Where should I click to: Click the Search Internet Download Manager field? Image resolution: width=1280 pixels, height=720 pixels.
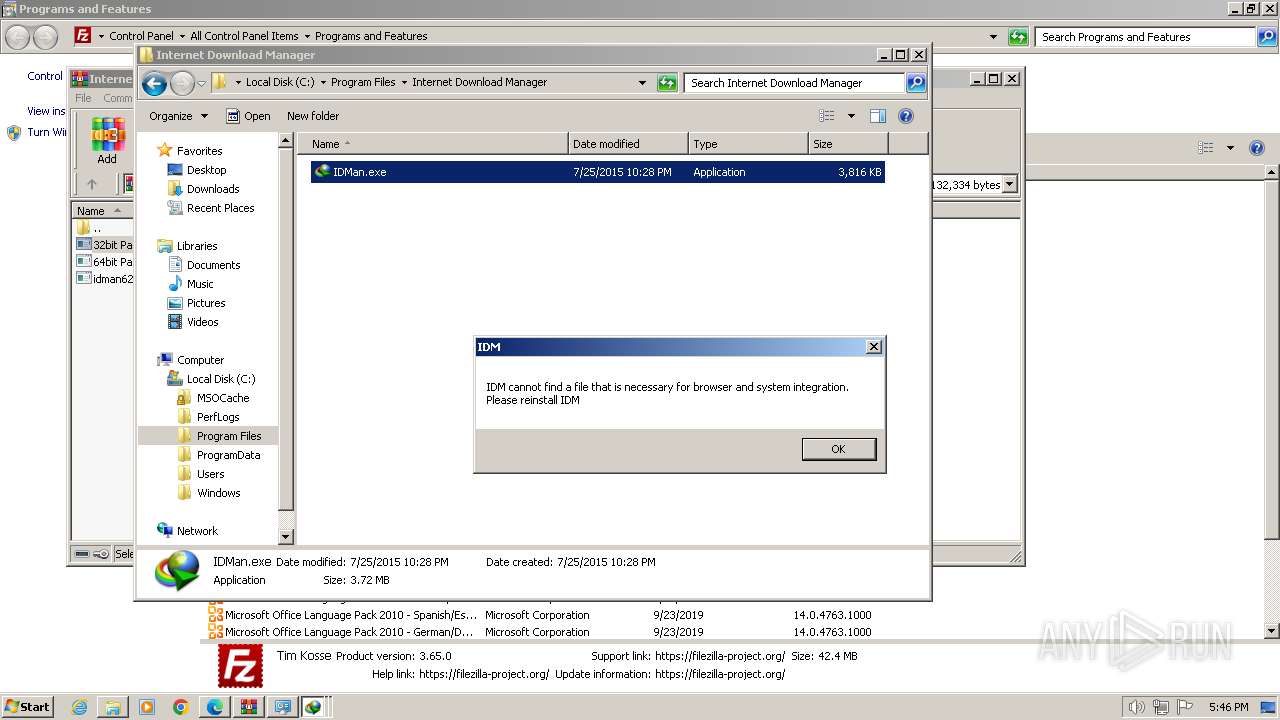[795, 83]
